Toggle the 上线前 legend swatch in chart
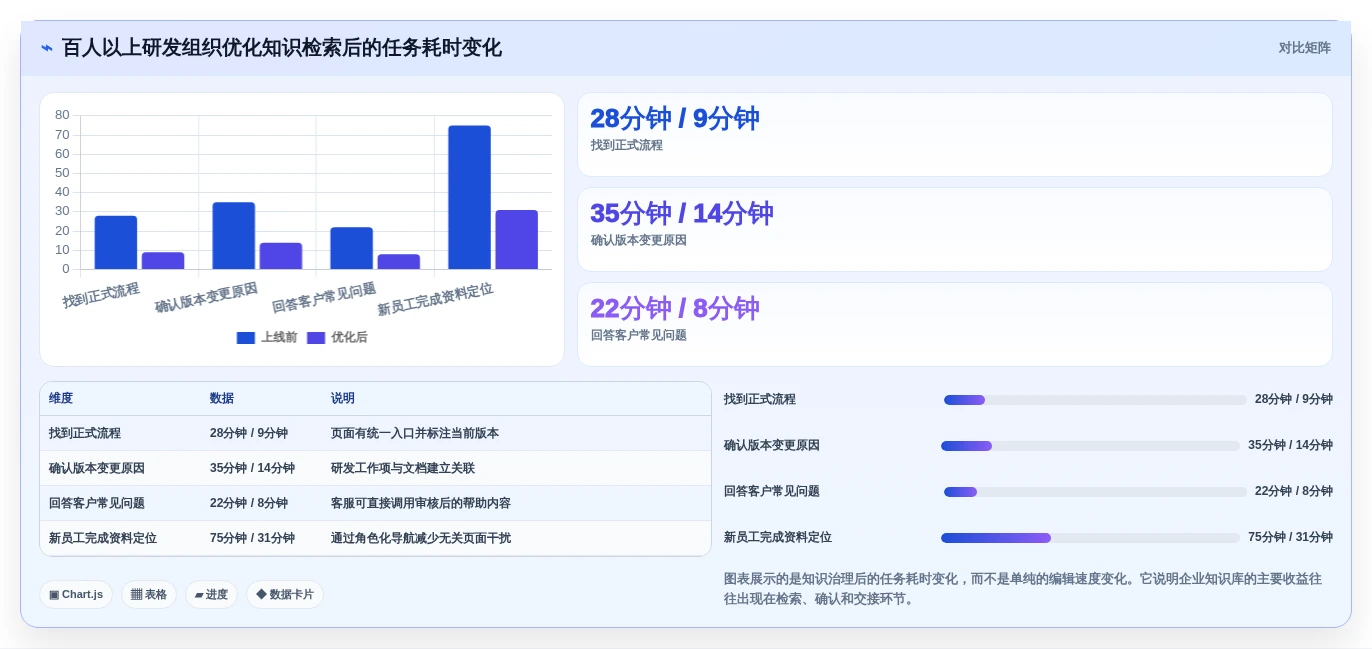Screen dimensions: 1372x649 point(246,338)
